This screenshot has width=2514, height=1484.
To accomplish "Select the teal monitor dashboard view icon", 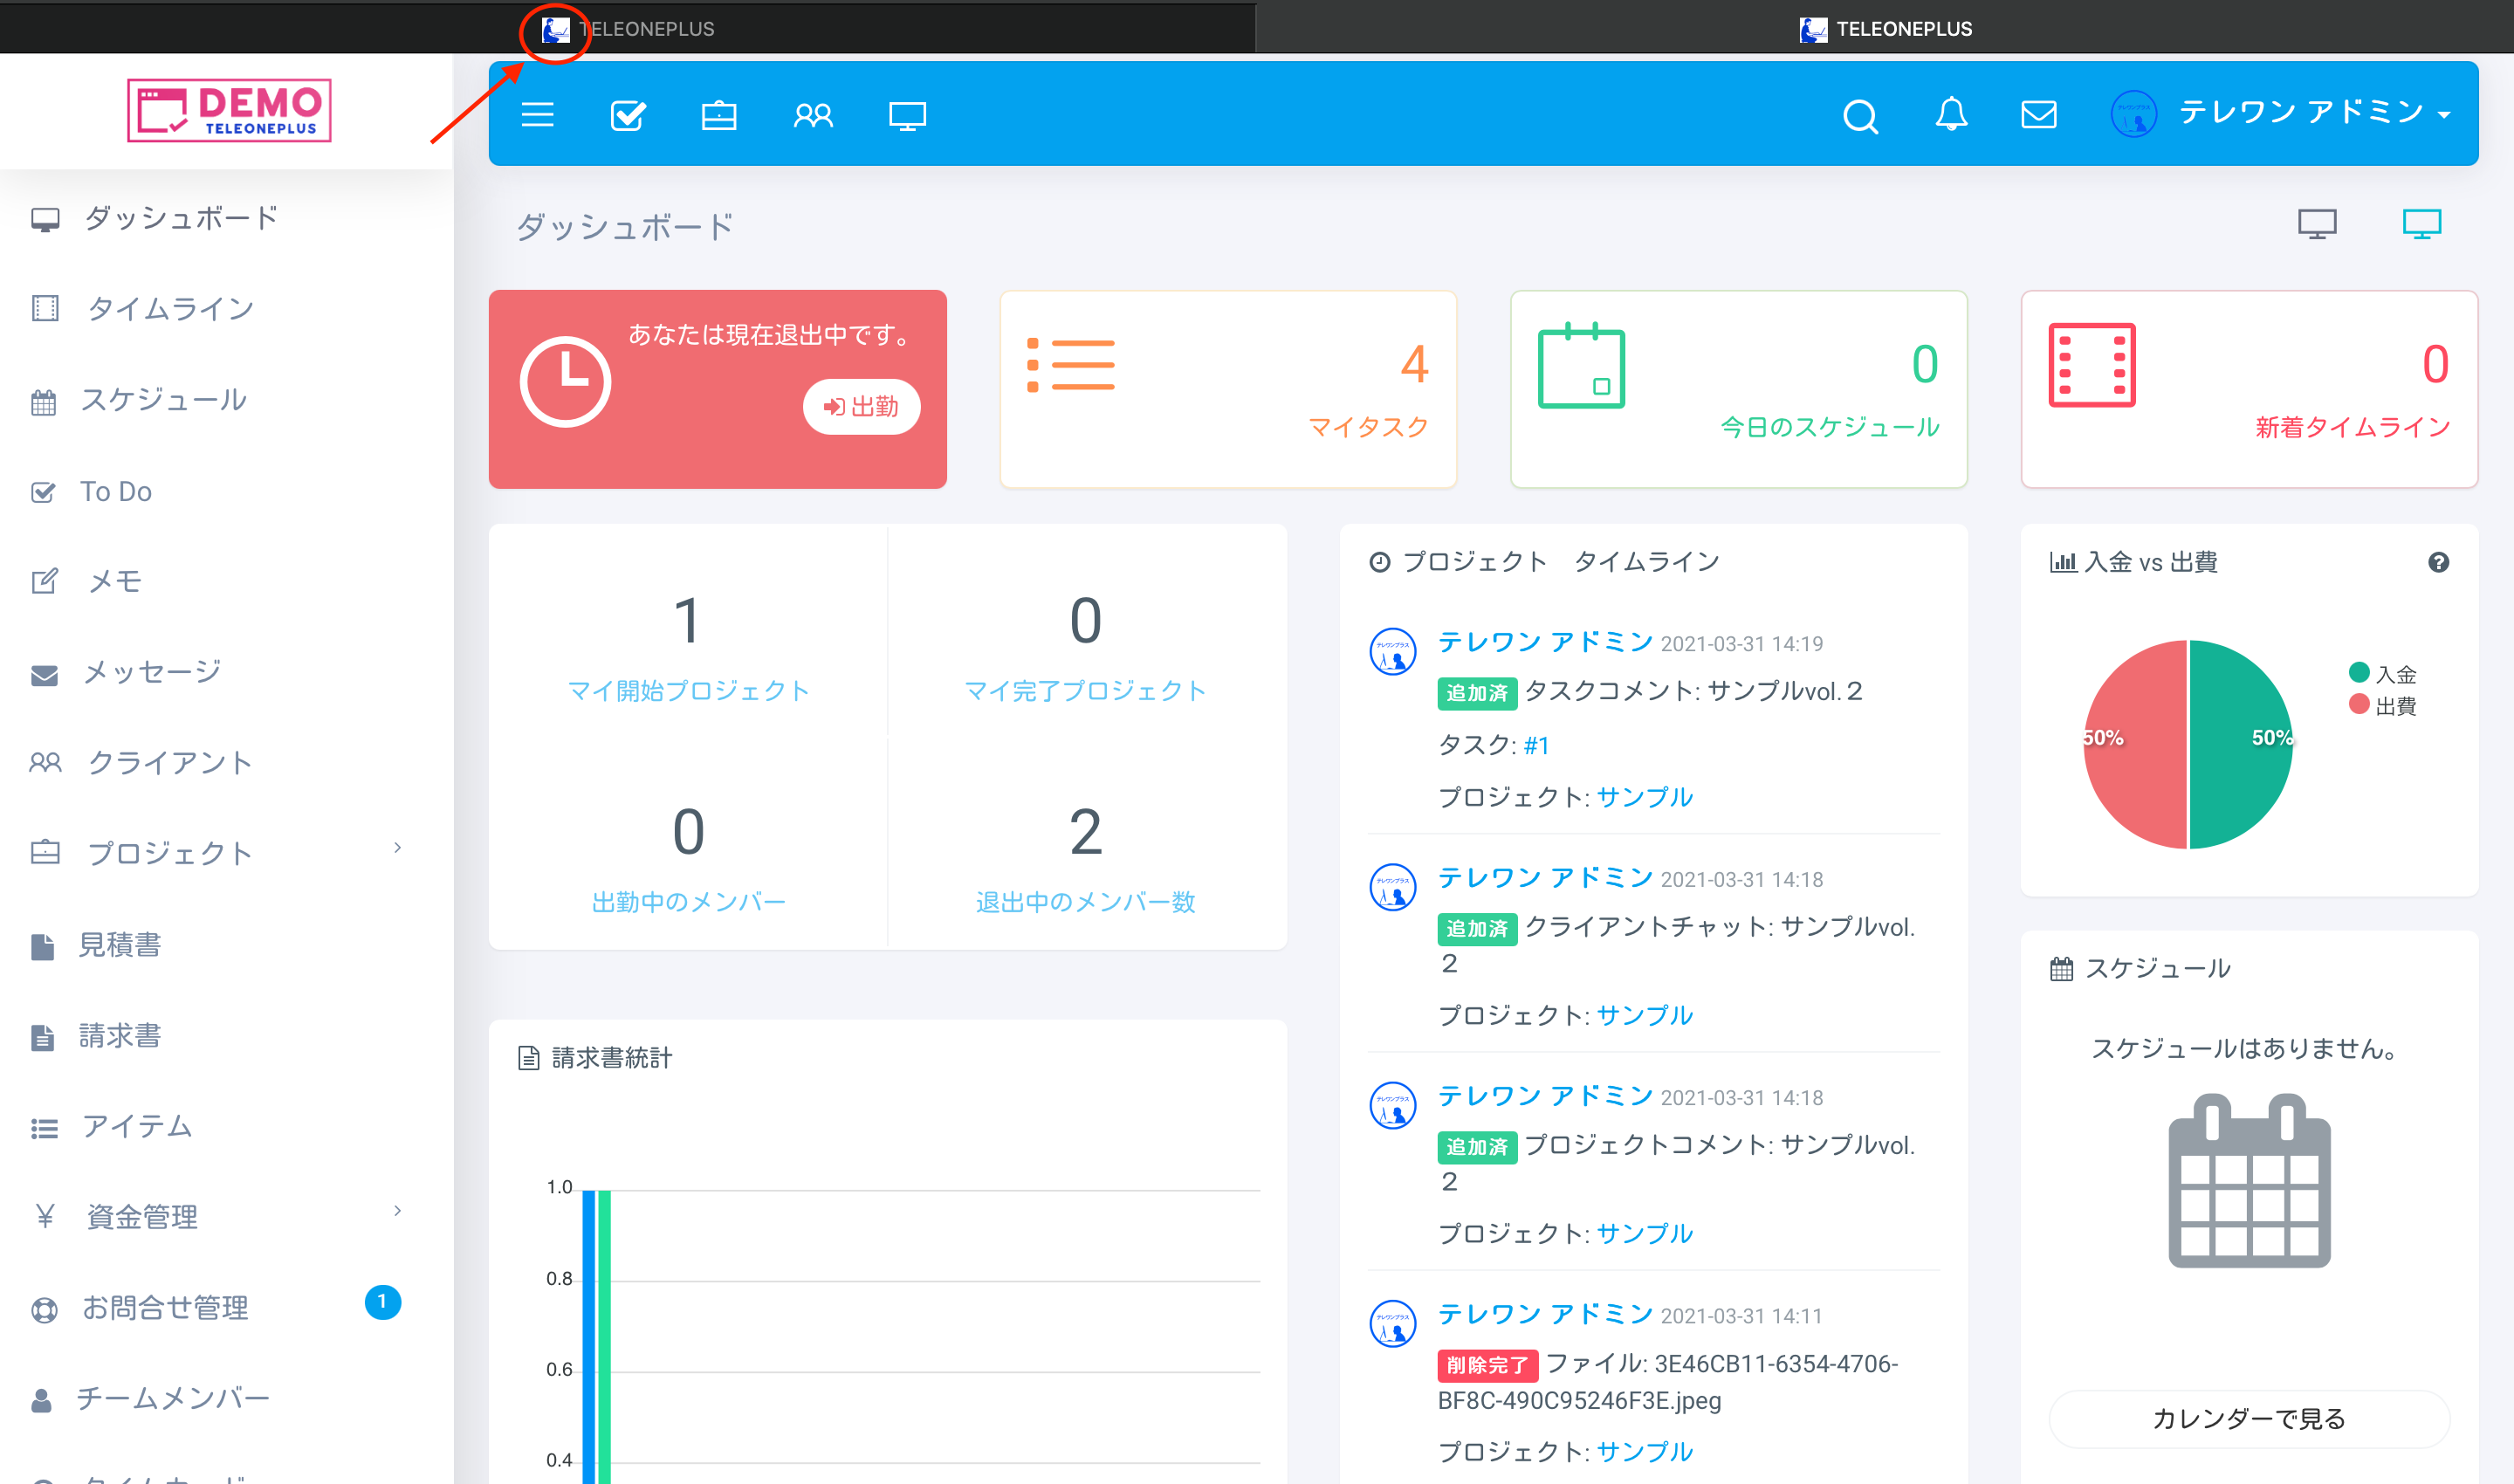I will tap(2422, 224).
